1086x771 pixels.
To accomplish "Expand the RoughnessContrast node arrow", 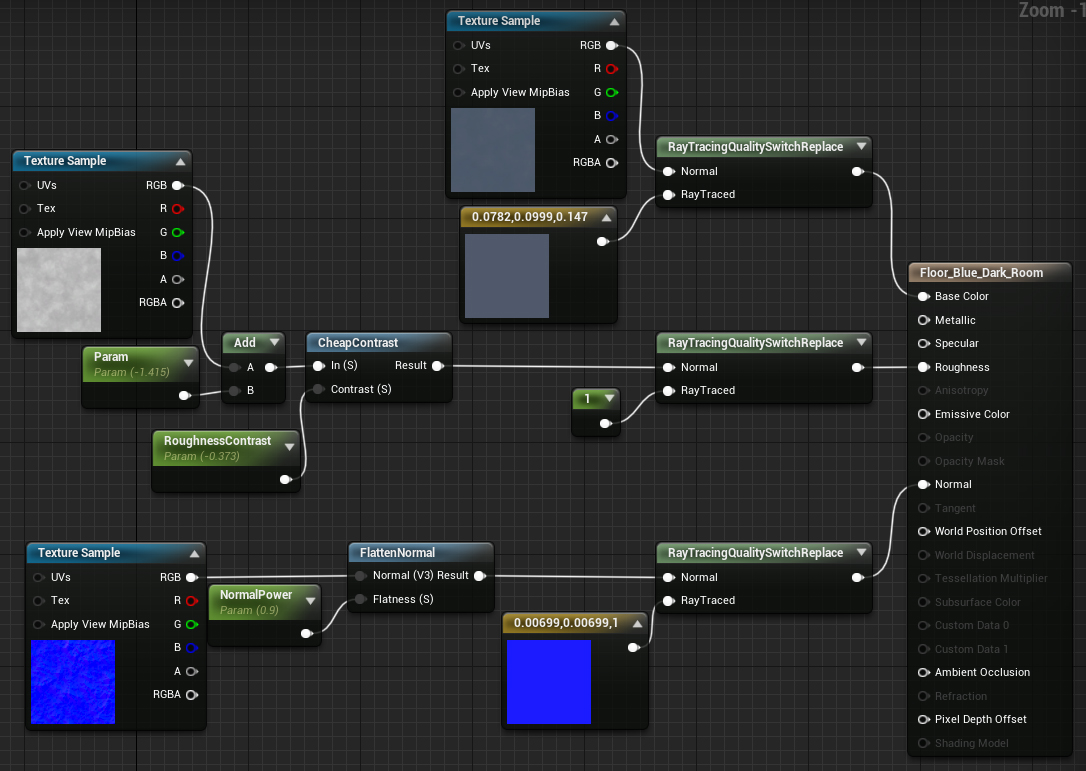I will (x=290, y=447).
